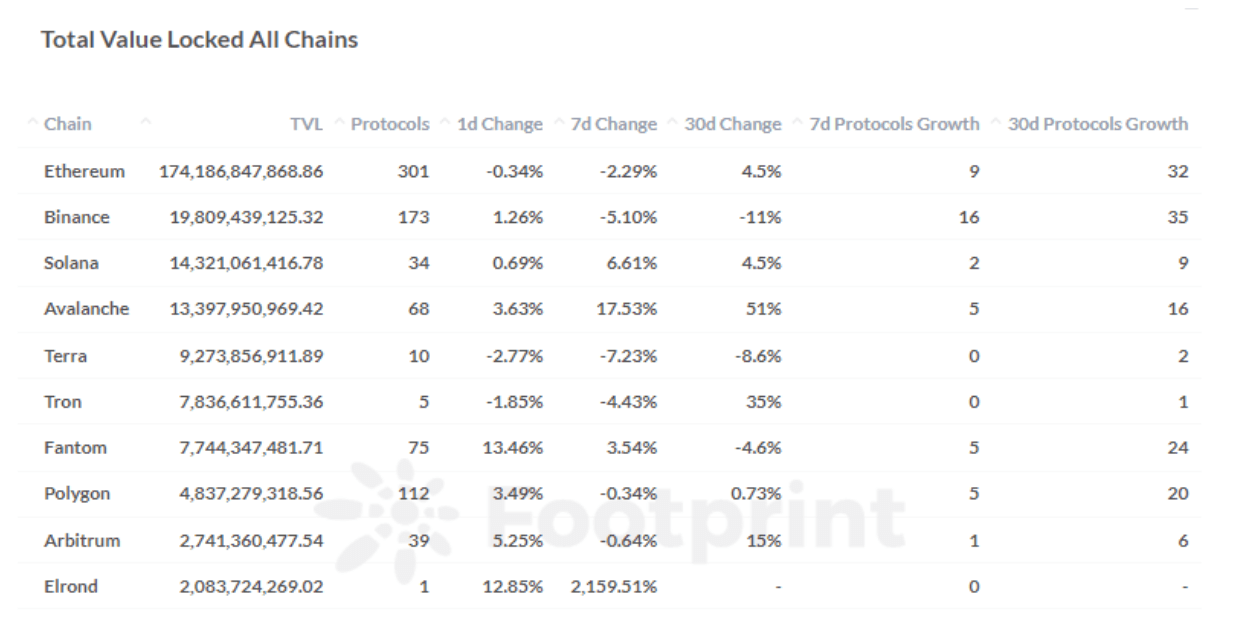Click the sort caret beside 7d Change
1246x619 pixels.
pos(560,124)
